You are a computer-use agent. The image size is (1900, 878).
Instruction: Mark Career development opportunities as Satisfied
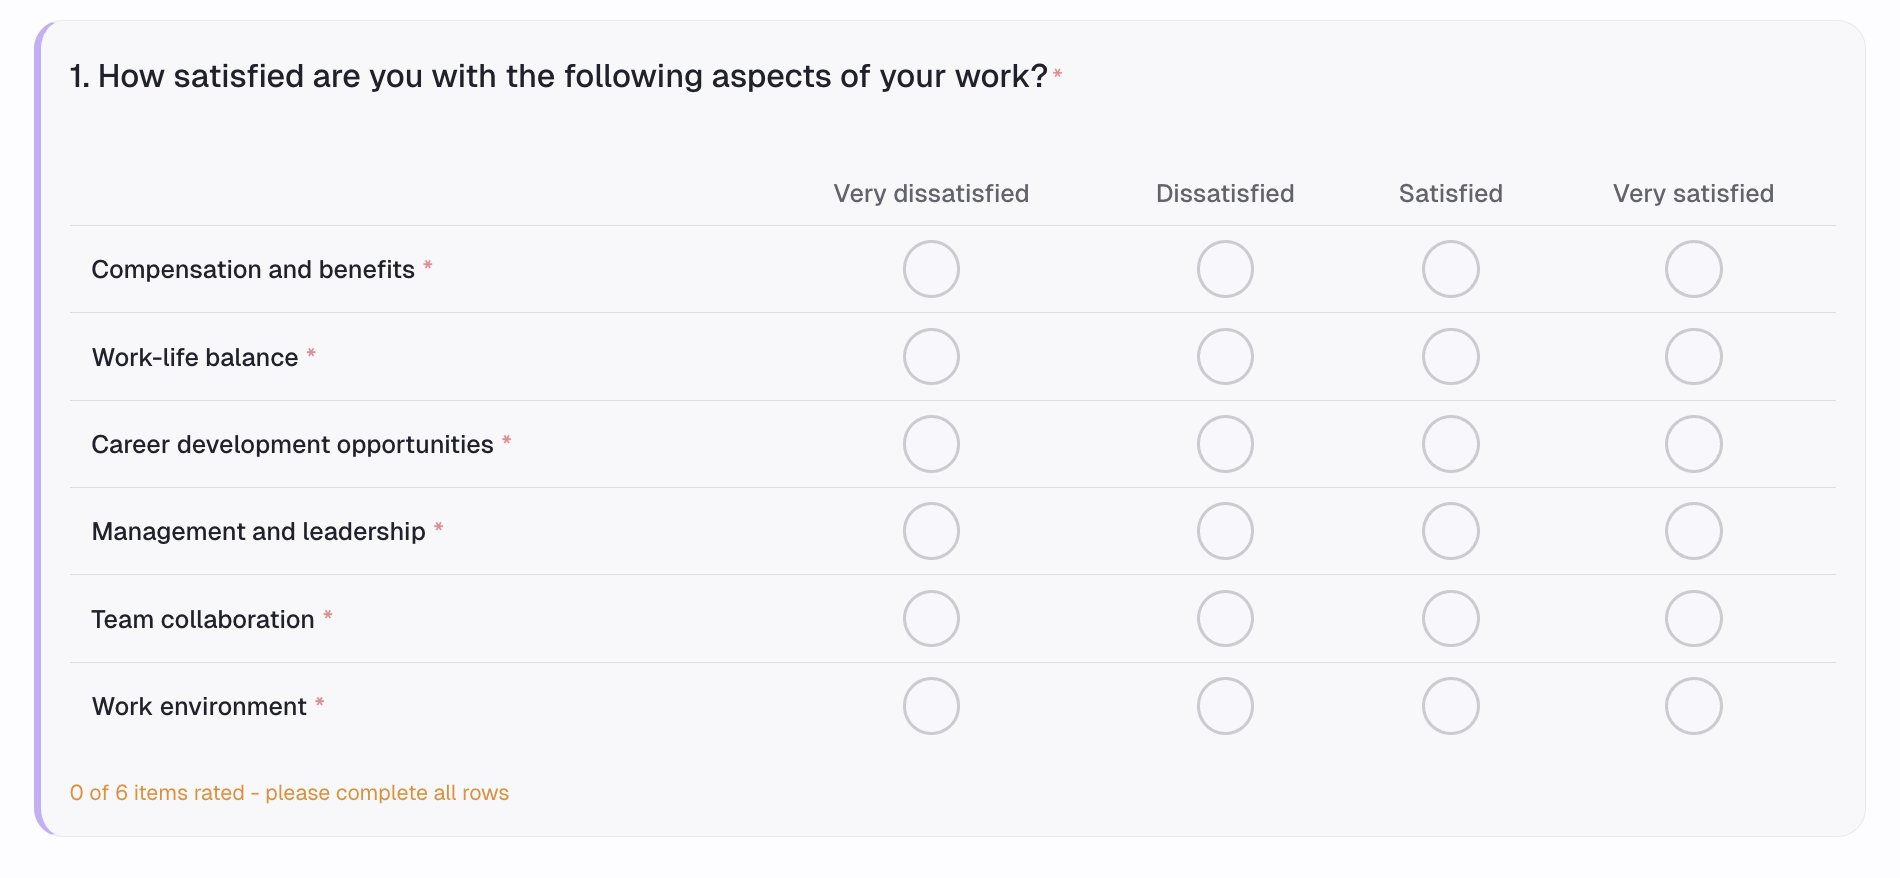[1450, 443]
